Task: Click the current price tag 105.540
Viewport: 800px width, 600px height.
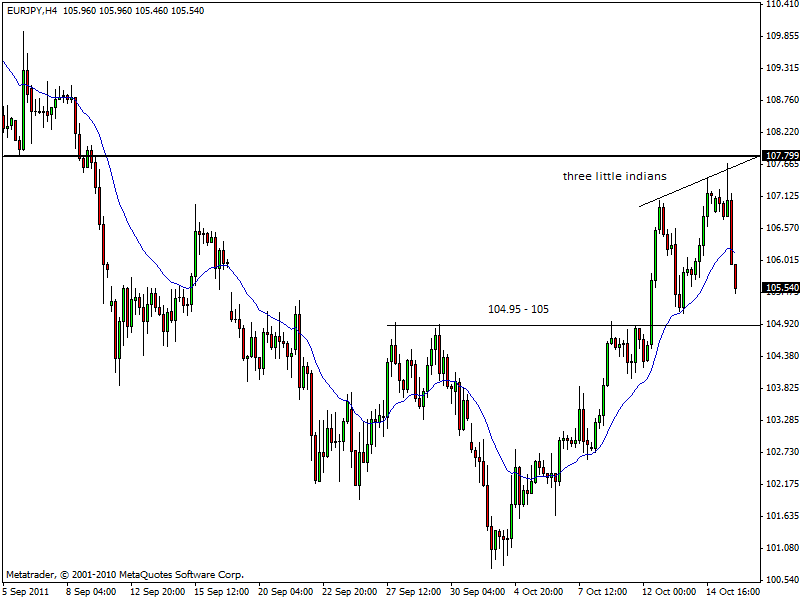Action: 780,288
